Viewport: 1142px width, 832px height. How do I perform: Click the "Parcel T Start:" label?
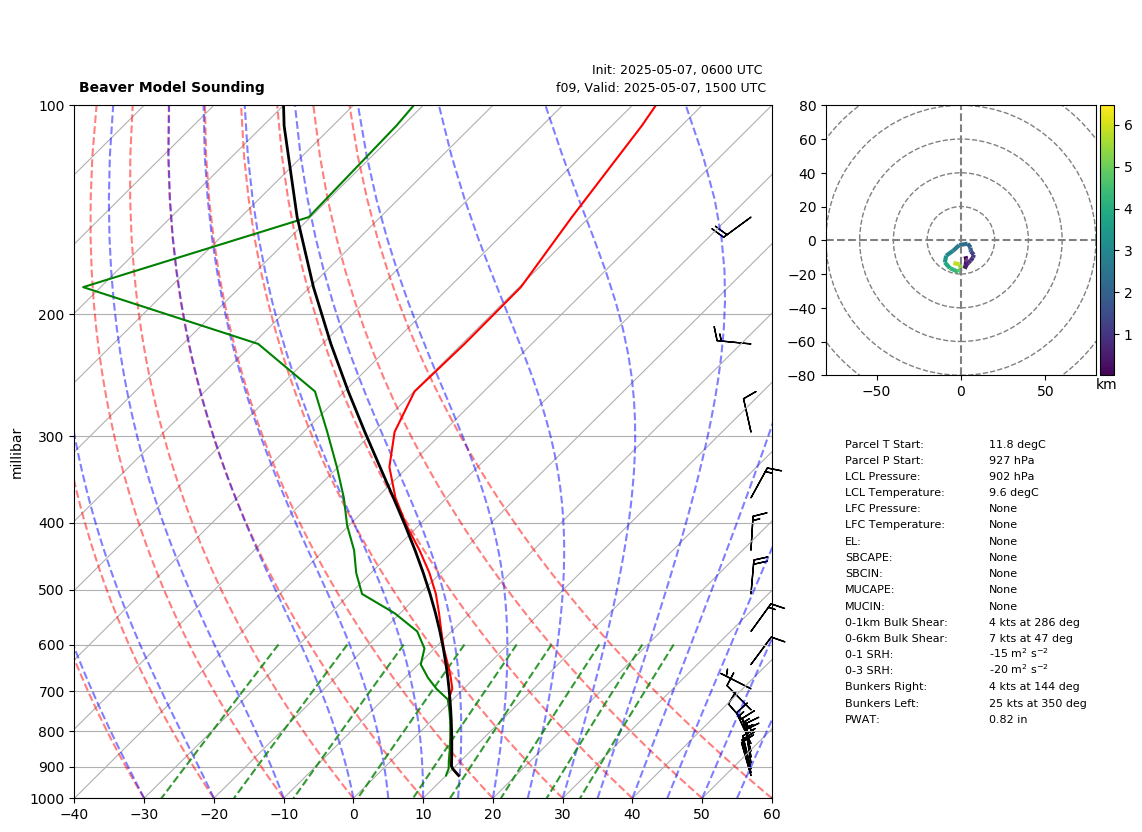[x=884, y=444]
